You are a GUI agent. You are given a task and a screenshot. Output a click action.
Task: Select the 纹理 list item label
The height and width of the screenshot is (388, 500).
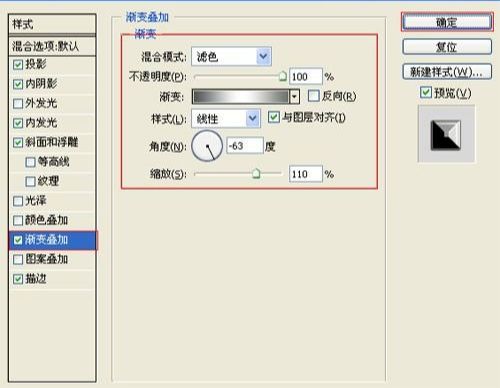pos(49,181)
